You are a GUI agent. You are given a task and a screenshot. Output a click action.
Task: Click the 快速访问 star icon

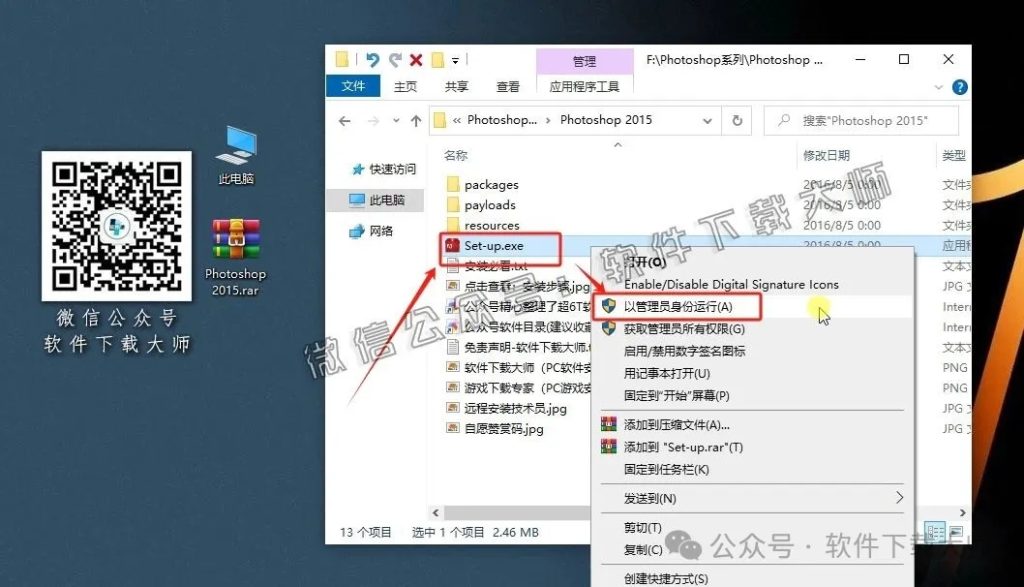[x=357, y=168]
